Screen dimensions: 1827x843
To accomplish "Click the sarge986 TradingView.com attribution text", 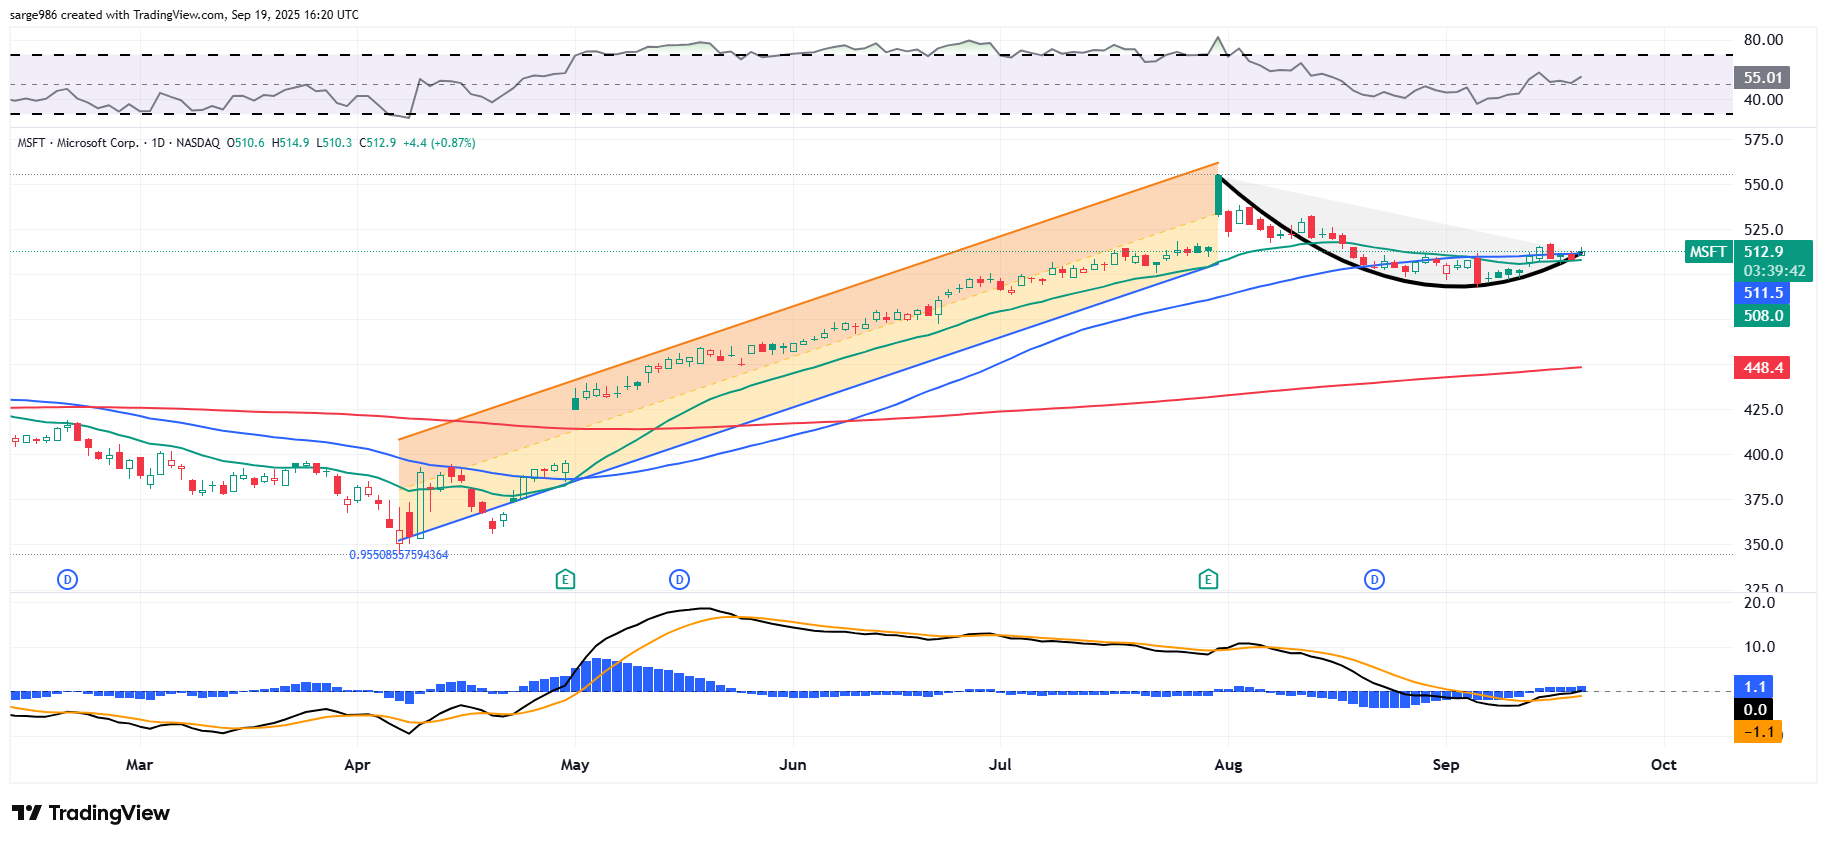I will tap(184, 15).
